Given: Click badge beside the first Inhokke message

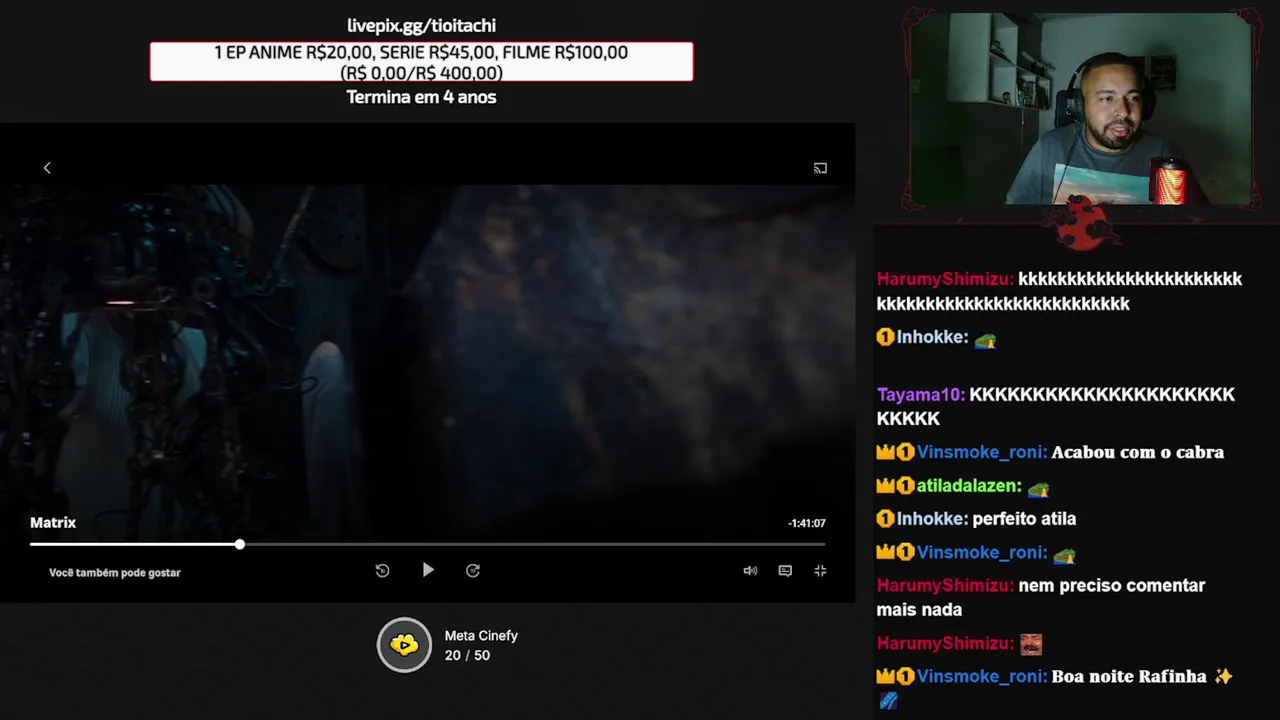Looking at the screenshot, I should coord(885,338).
